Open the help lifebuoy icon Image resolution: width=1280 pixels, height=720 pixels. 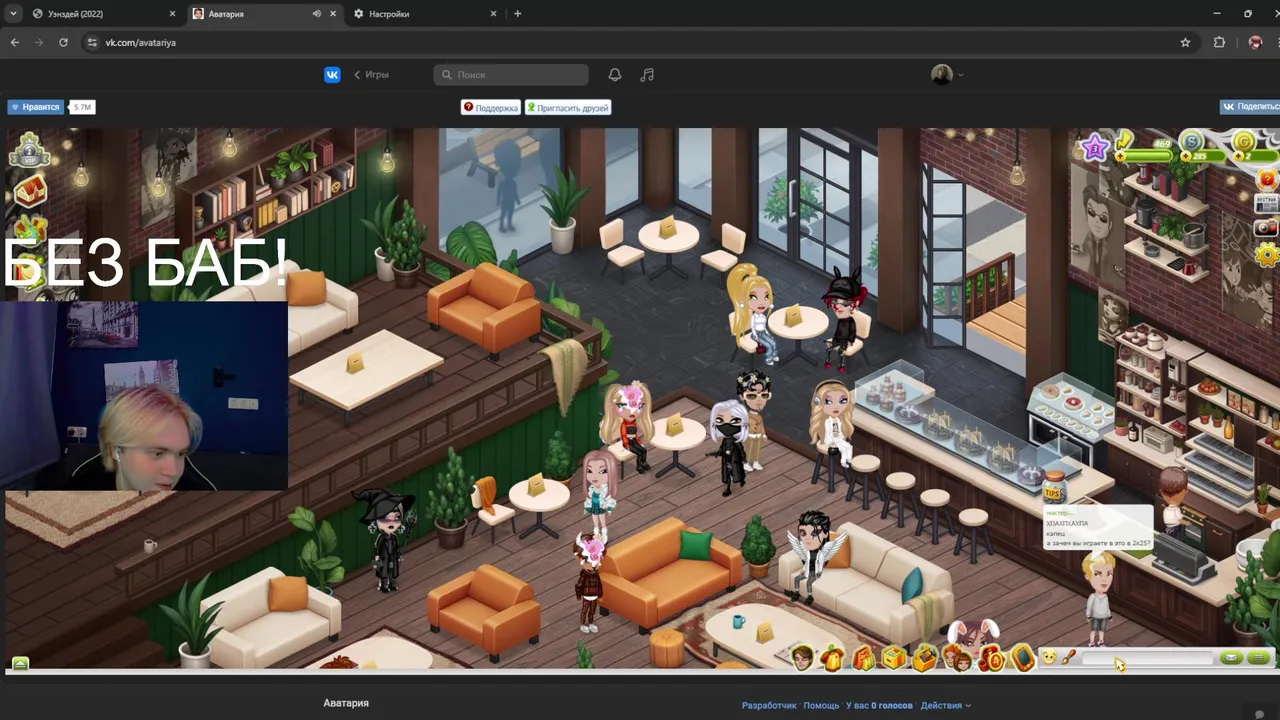[x=1267, y=180]
